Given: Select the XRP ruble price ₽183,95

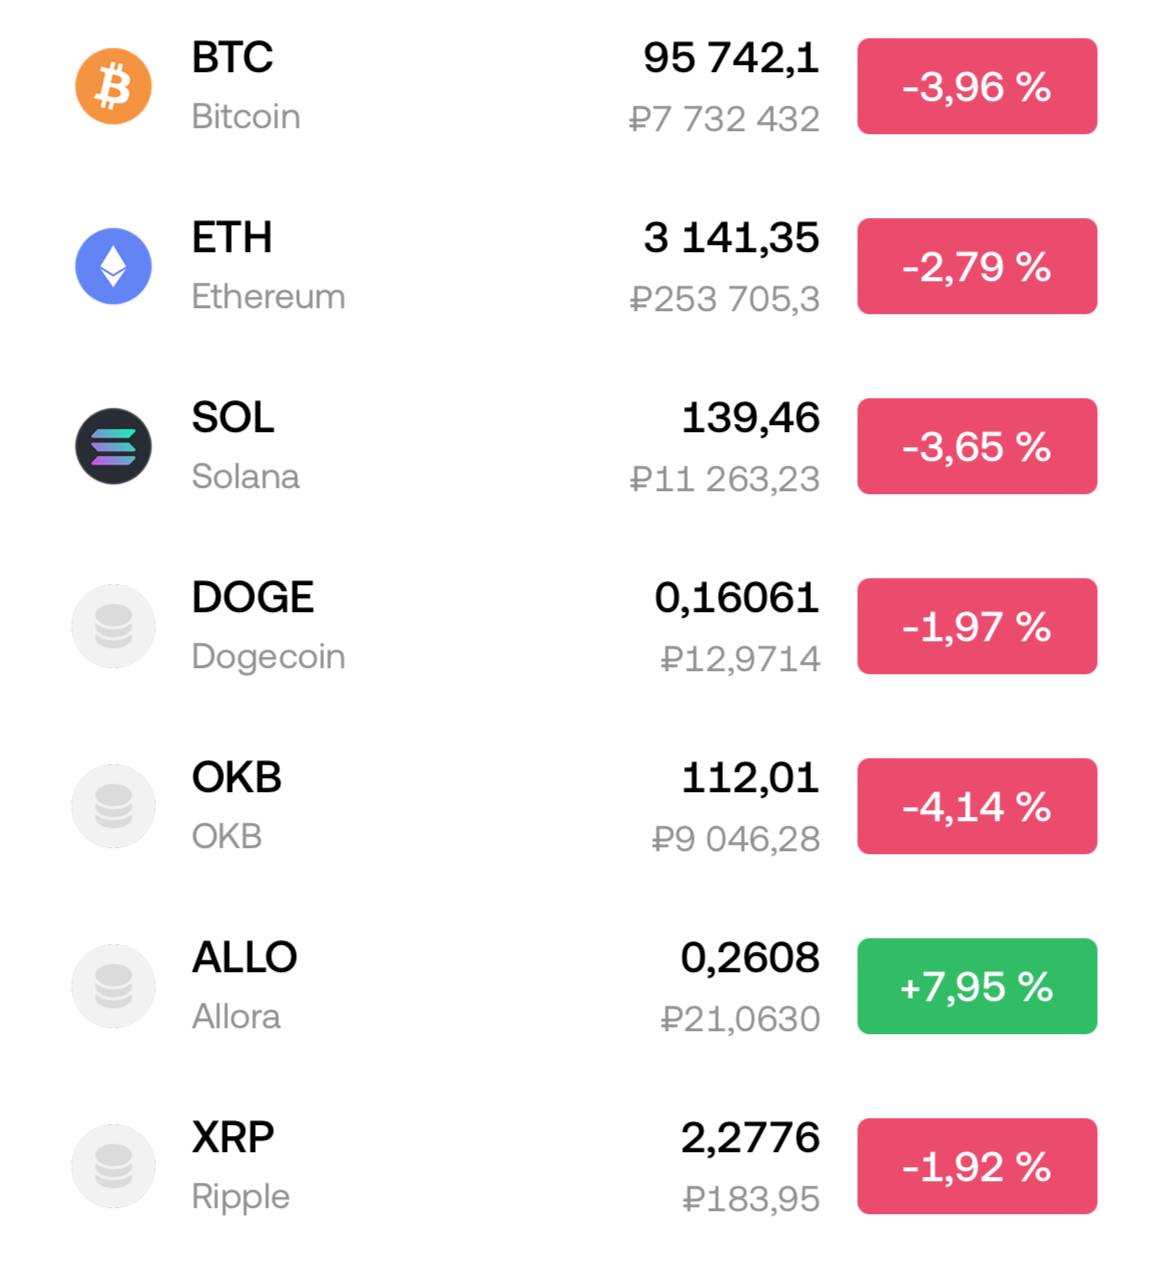Looking at the screenshot, I should (x=751, y=1198).
